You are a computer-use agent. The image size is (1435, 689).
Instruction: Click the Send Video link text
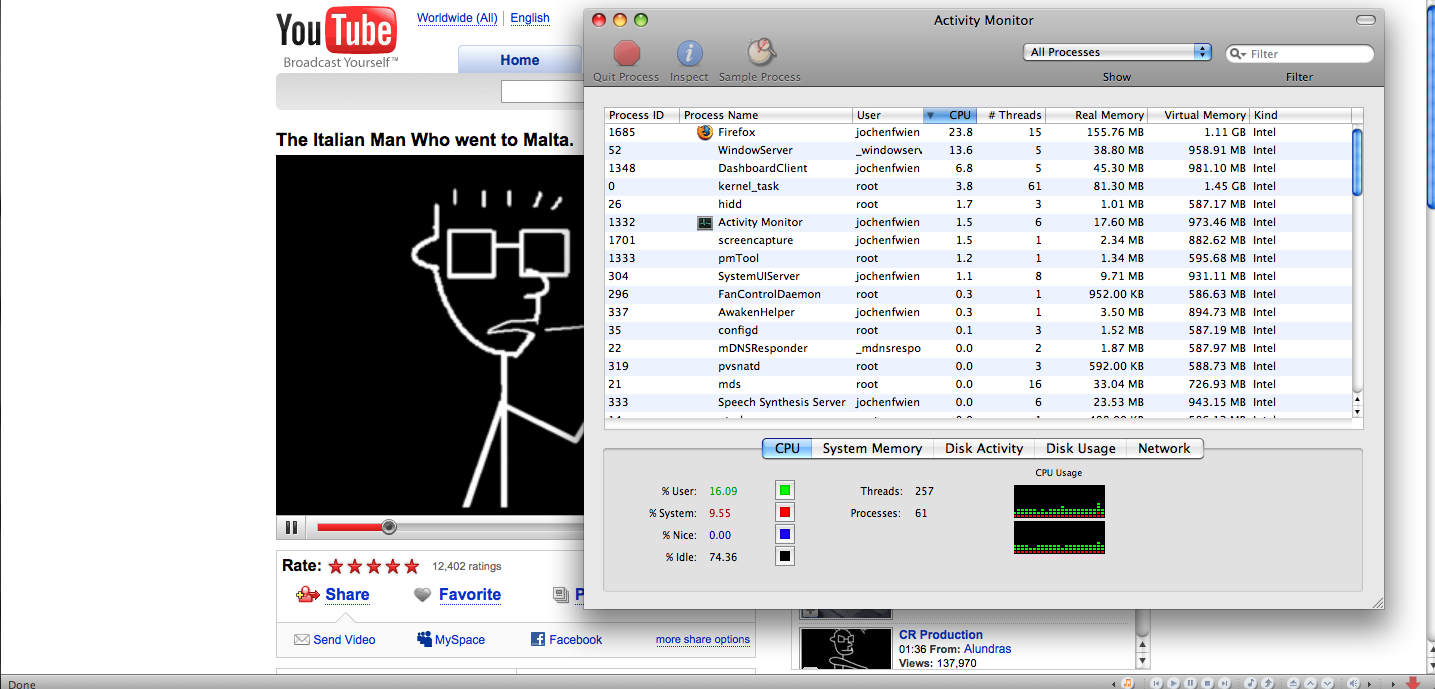click(x=344, y=640)
